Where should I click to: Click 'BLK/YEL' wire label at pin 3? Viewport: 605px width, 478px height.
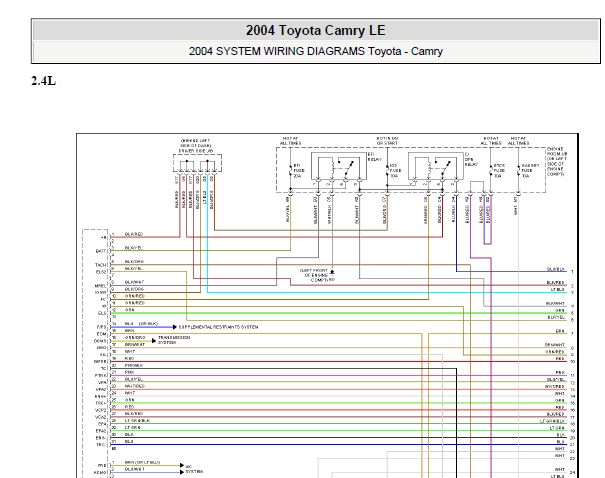(x=134, y=248)
